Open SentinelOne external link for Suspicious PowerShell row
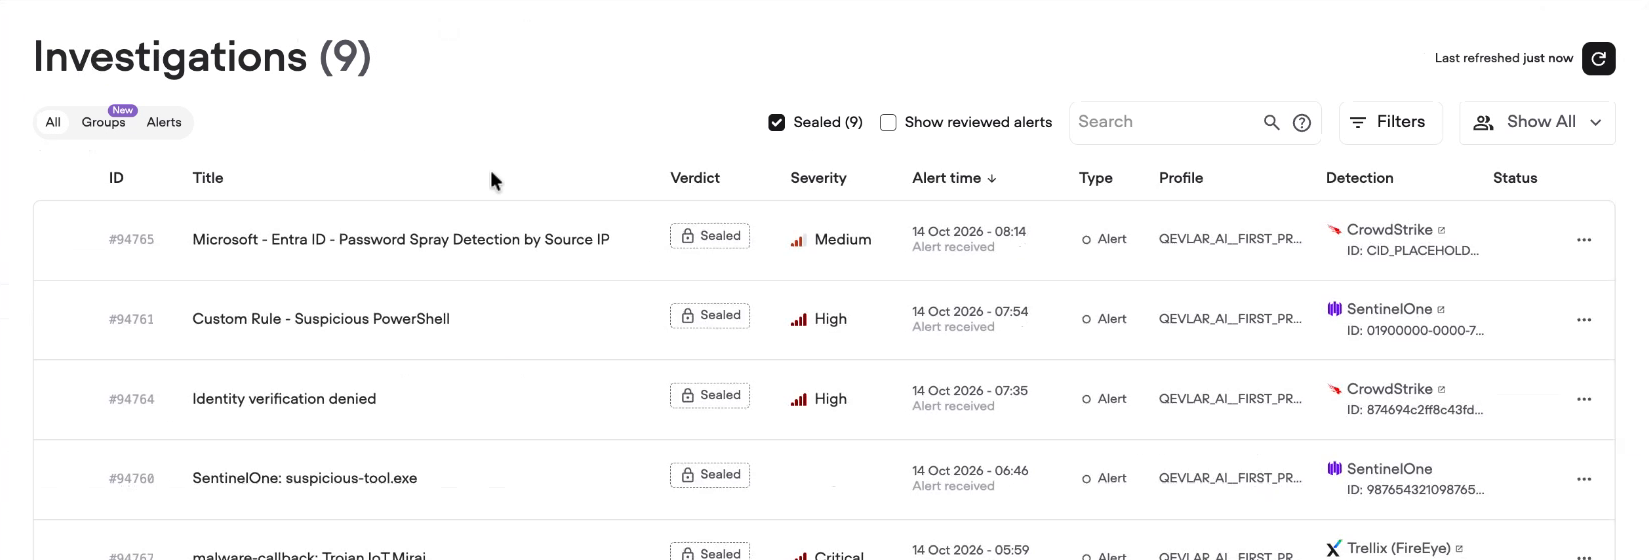Viewport: 1649px width, 560px height. click(x=1440, y=309)
